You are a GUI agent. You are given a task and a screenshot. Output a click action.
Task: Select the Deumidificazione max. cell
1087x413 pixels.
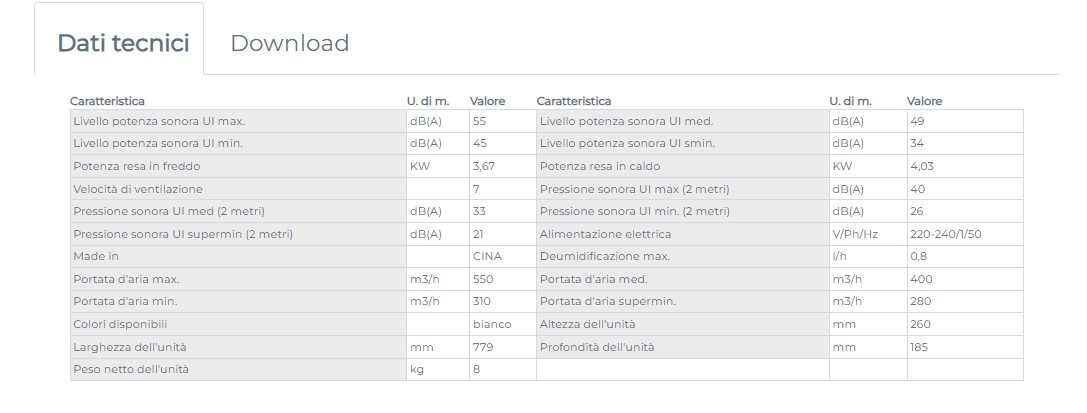click(683, 256)
